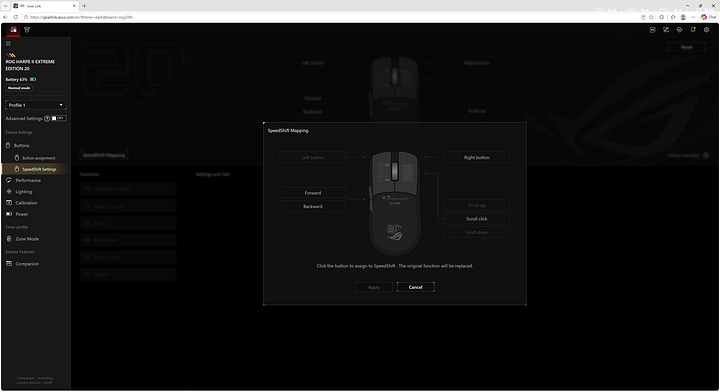The height and width of the screenshot is (392, 720).
Task: Bookmark this page with the star icon
Action: pos(651,17)
